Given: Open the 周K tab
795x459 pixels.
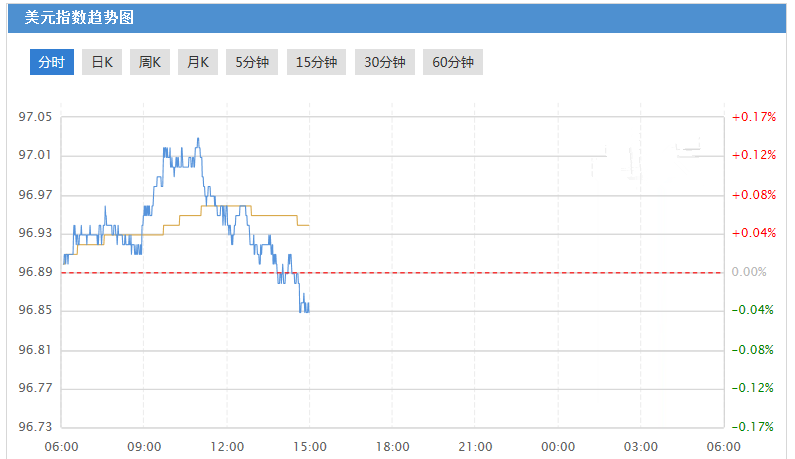Looking at the screenshot, I should click(x=150, y=62).
